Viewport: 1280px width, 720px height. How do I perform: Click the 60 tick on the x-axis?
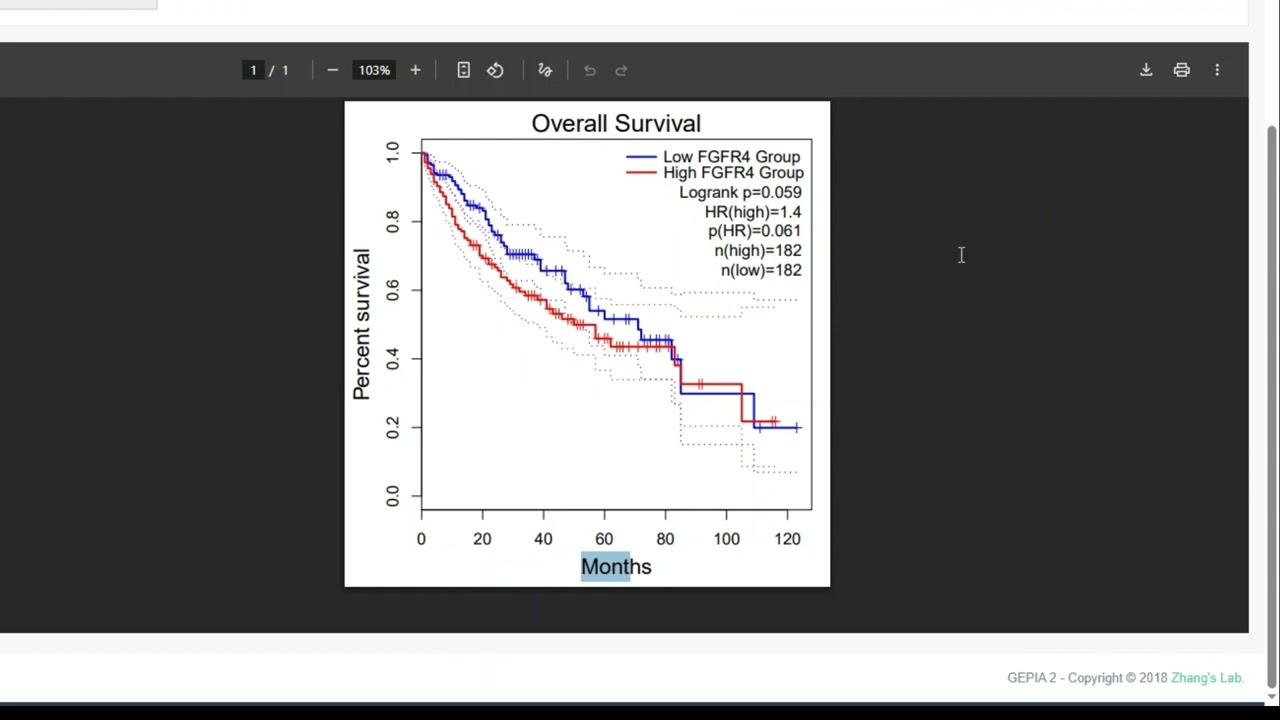[x=604, y=539]
